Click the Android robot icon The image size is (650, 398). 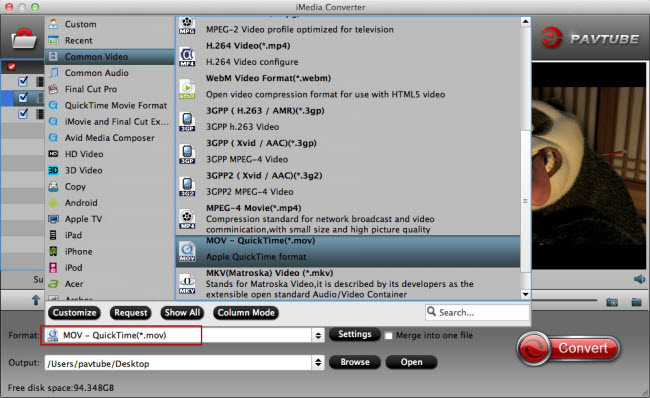click(53, 203)
